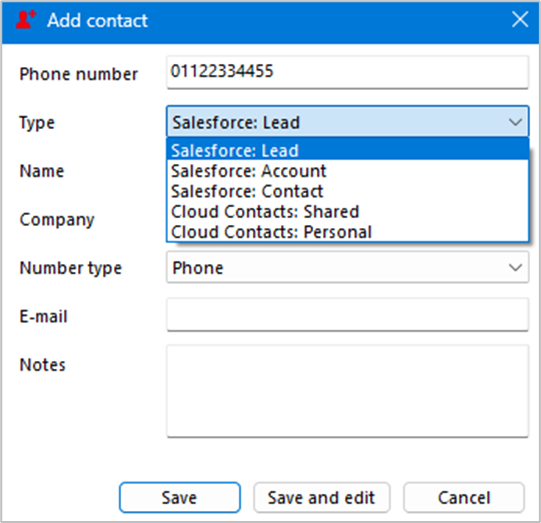The height and width of the screenshot is (523, 541).
Task: Click the Number type label
Action: tap(71, 268)
